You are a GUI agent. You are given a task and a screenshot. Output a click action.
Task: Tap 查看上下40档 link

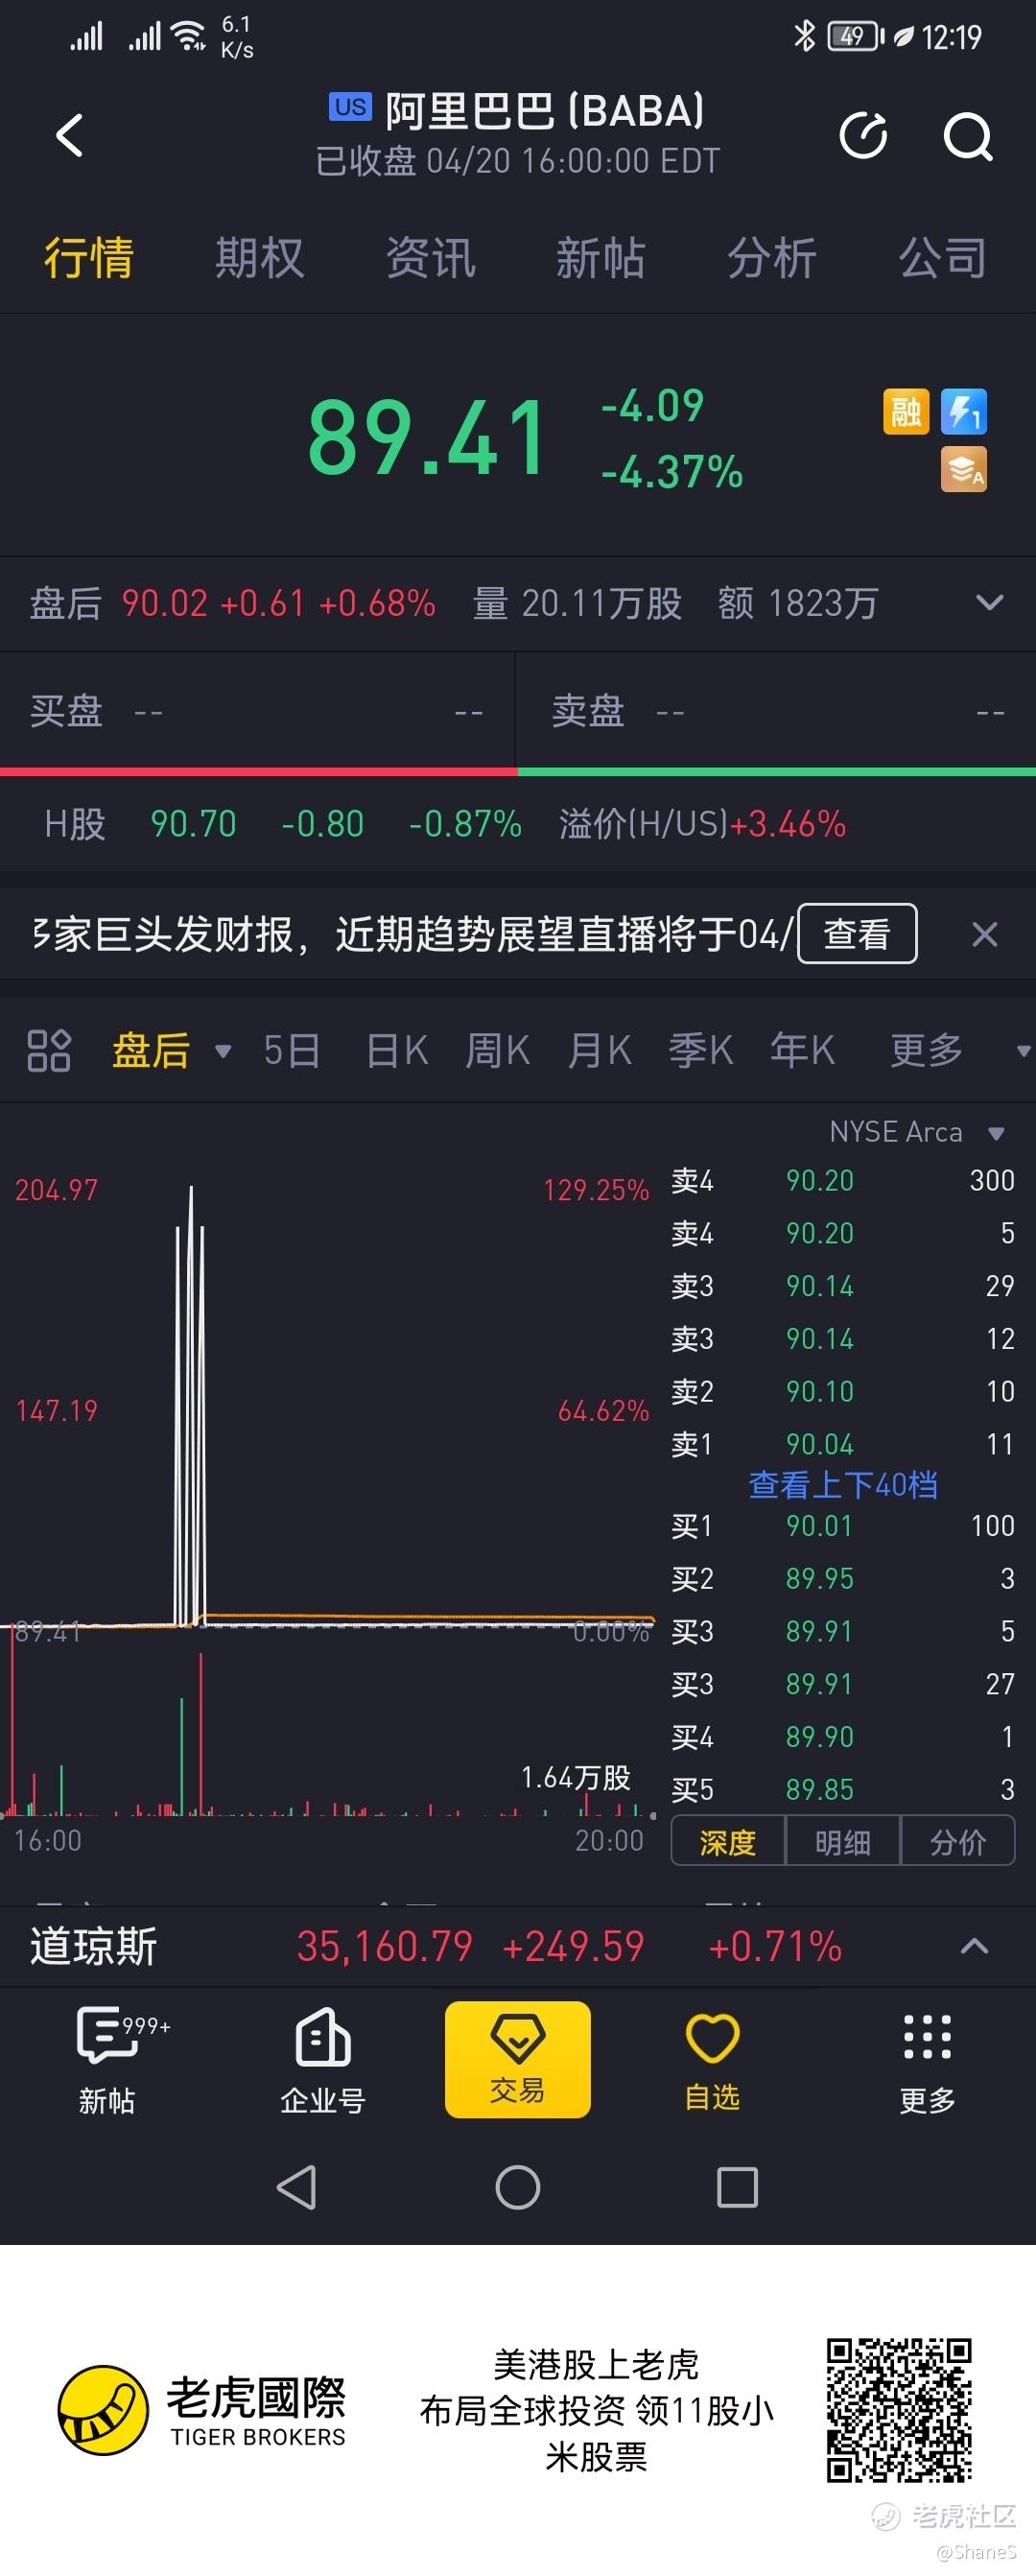point(843,1484)
